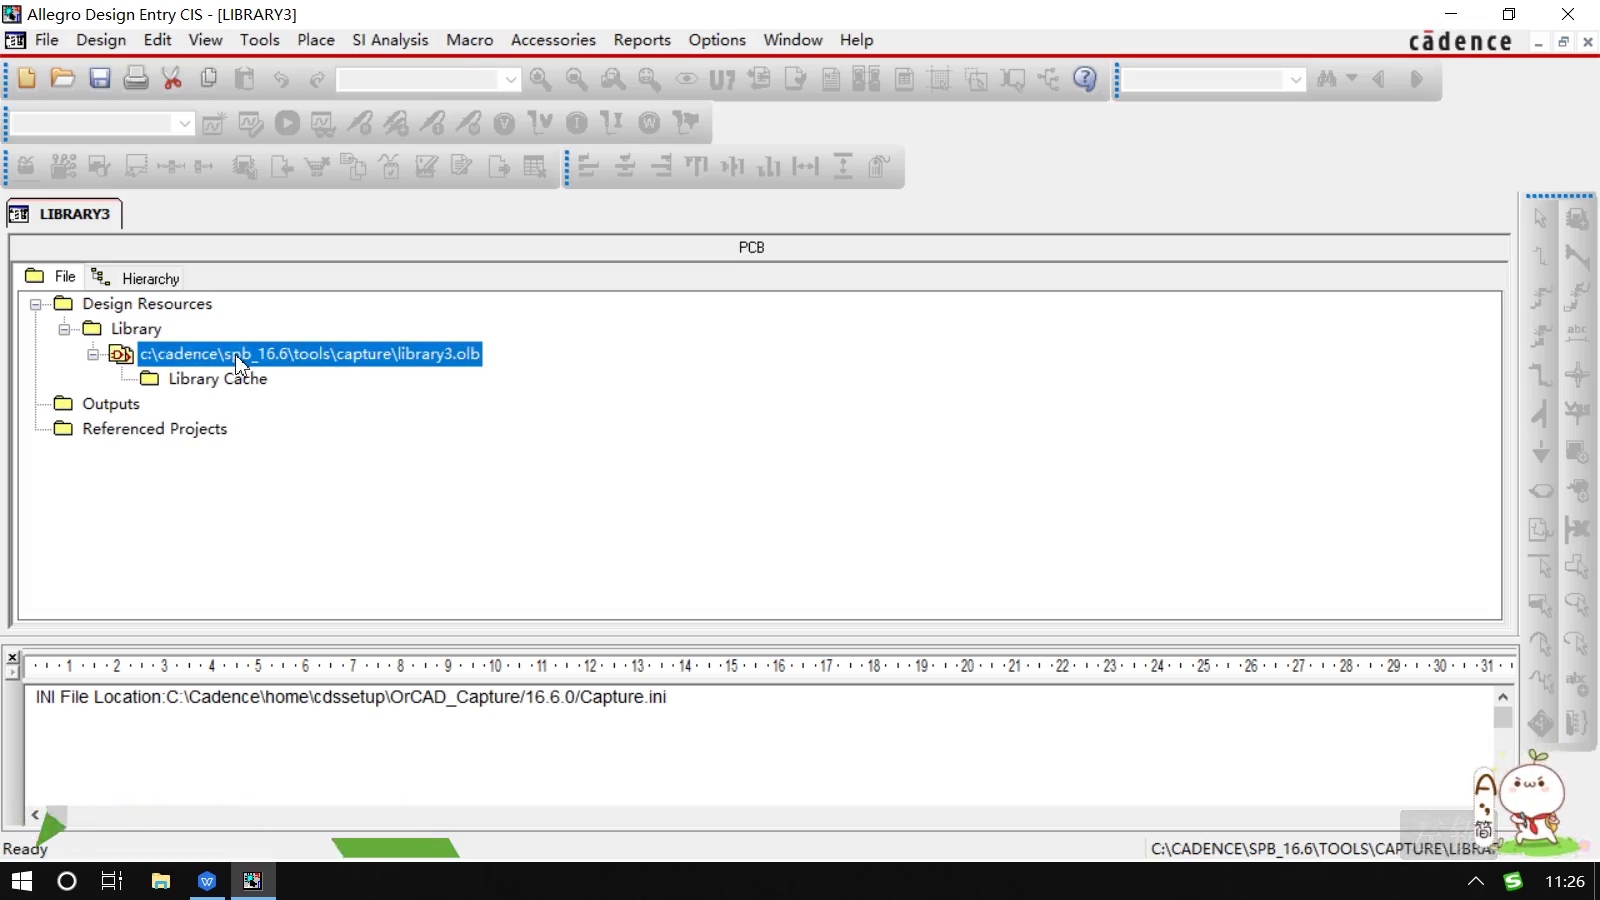Click the Align Left icon

point(589,167)
